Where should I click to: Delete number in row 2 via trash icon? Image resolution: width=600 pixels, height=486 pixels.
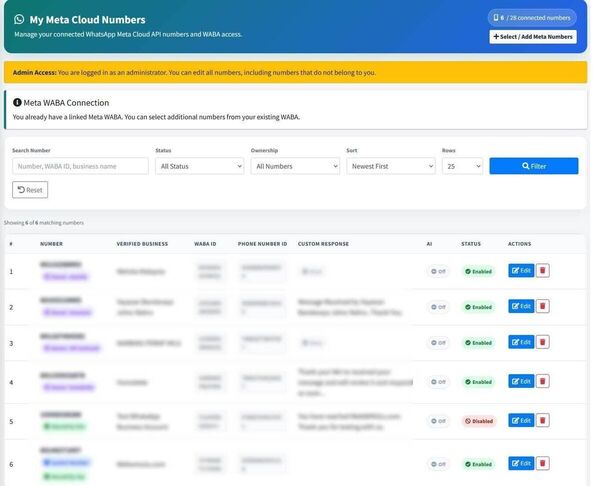pos(543,306)
